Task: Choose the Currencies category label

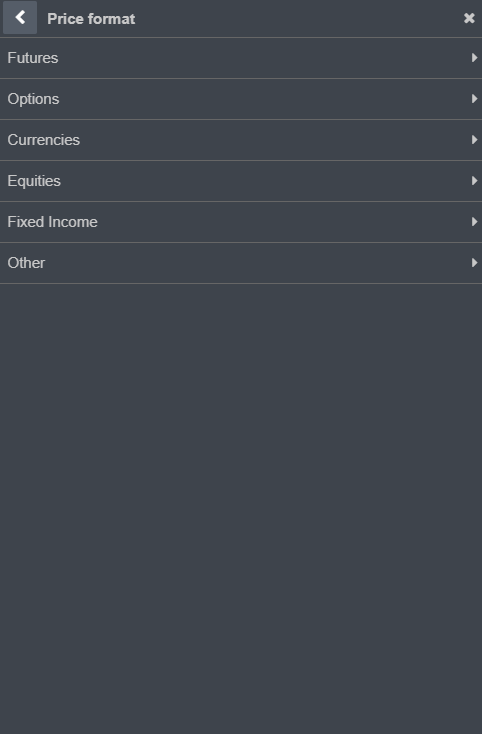Action: [x=44, y=140]
